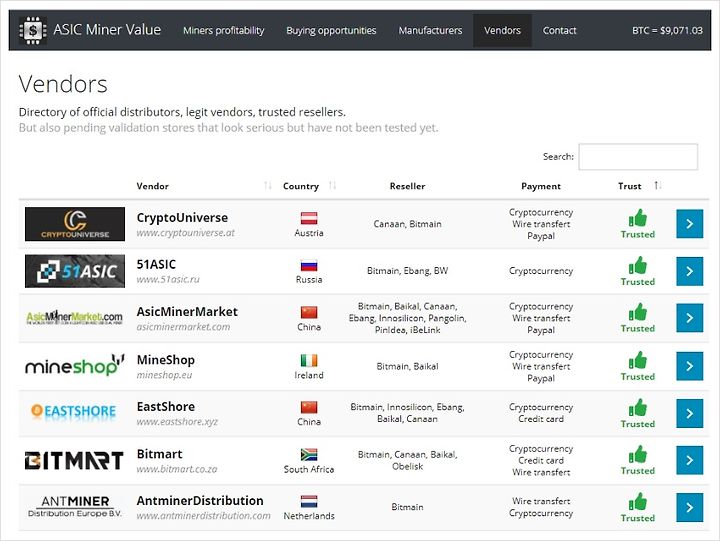The width and height of the screenshot is (720, 541).
Task: Click the Austria flag icon
Action: [x=309, y=218]
